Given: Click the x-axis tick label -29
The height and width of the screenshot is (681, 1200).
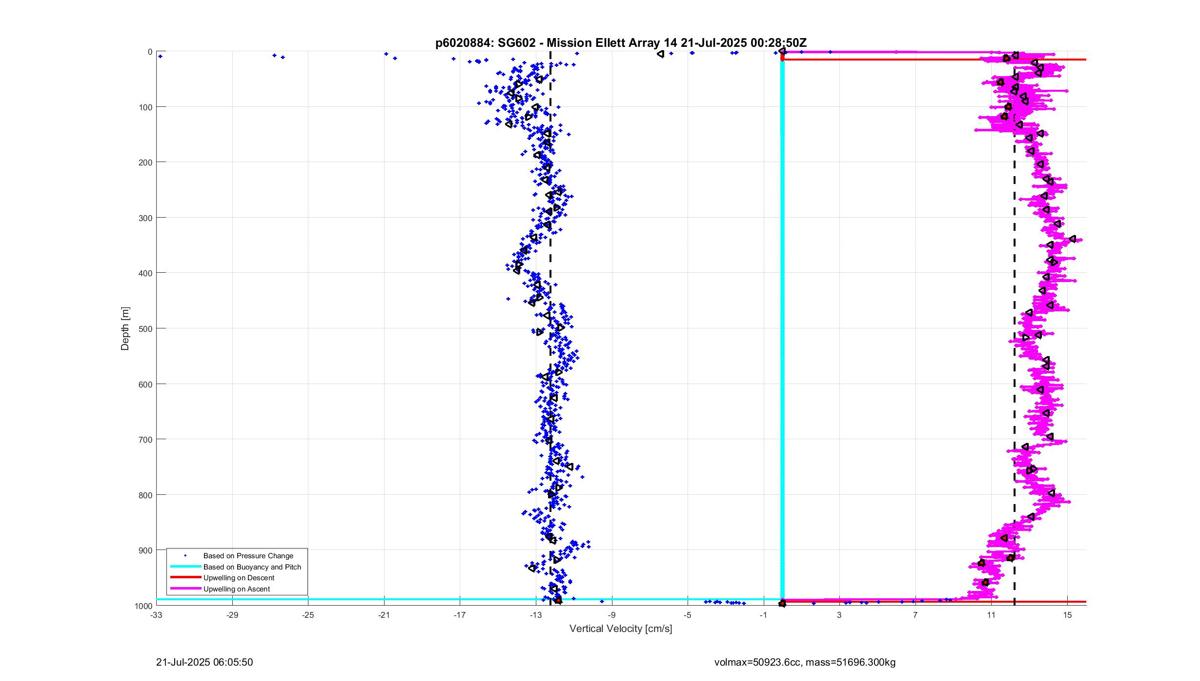Looking at the screenshot, I should click(232, 615).
